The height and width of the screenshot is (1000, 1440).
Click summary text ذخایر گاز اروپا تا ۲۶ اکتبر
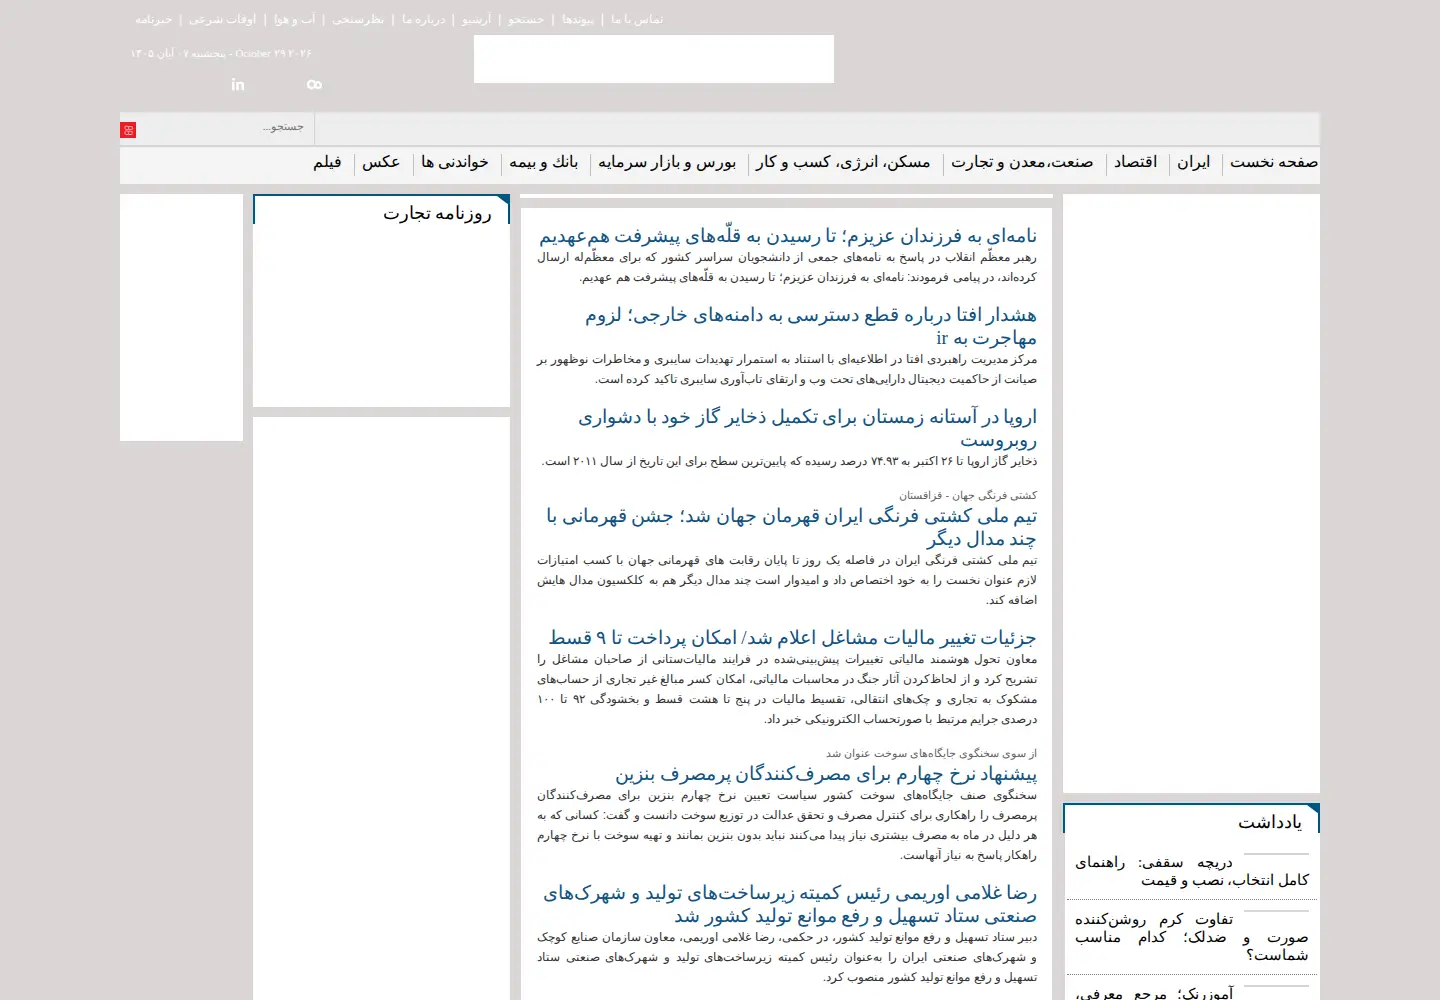[789, 461]
